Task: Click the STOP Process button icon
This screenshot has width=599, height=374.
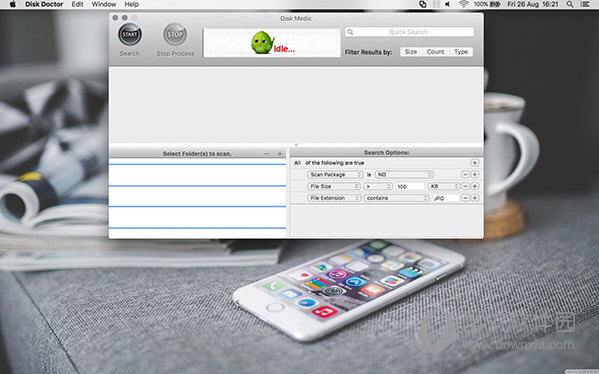Action: pyautogui.click(x=175, y=34)
